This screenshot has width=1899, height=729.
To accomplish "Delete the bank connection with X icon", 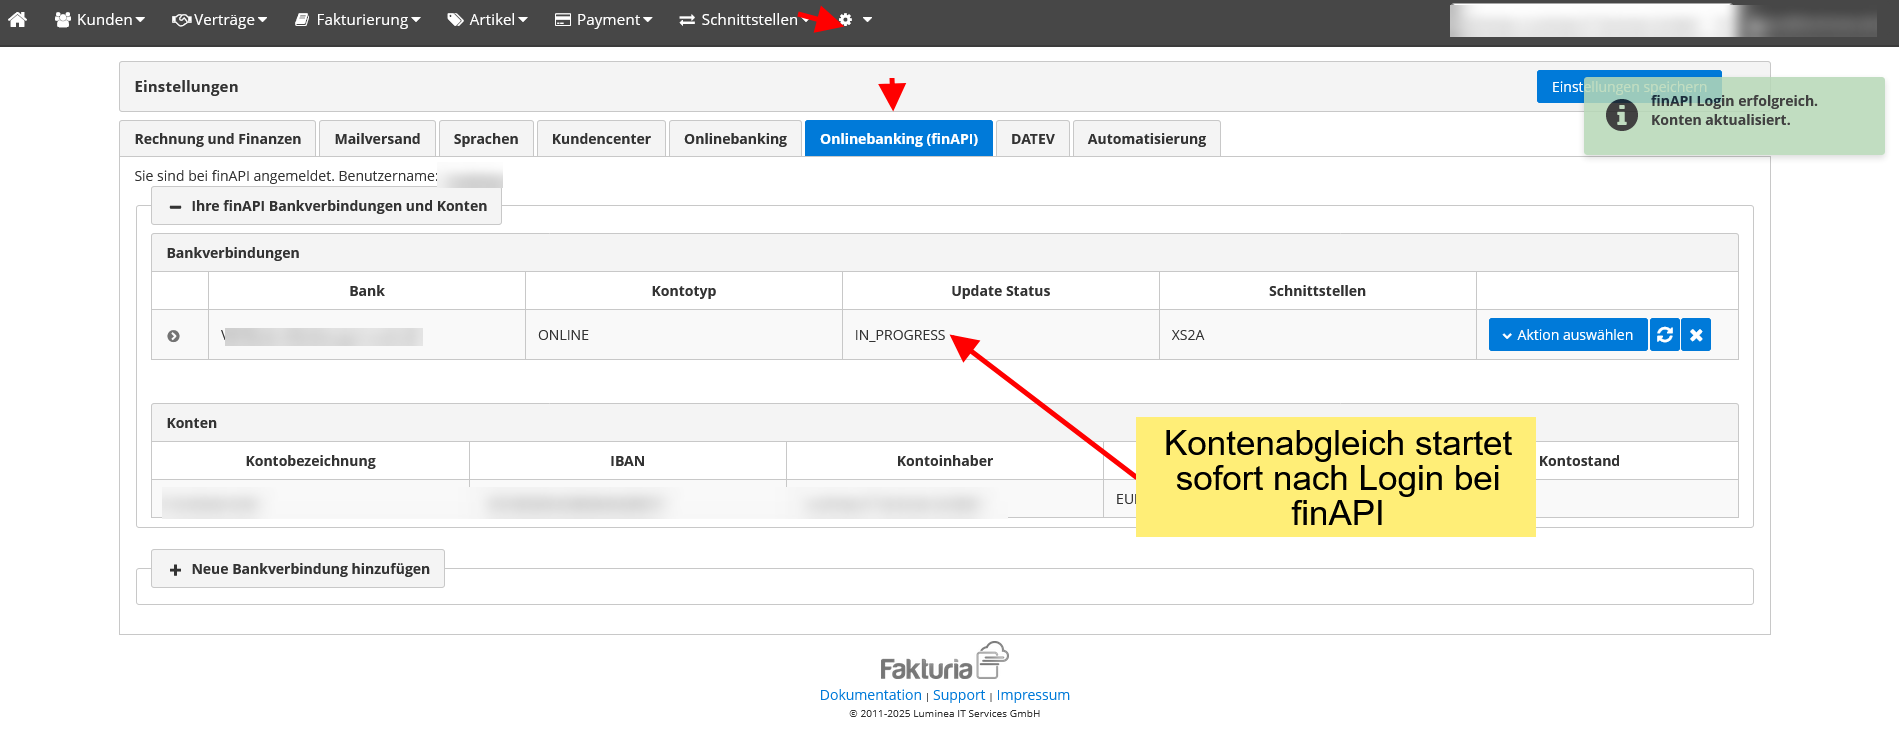I will pyautogui.click(x=1696, y=335).
